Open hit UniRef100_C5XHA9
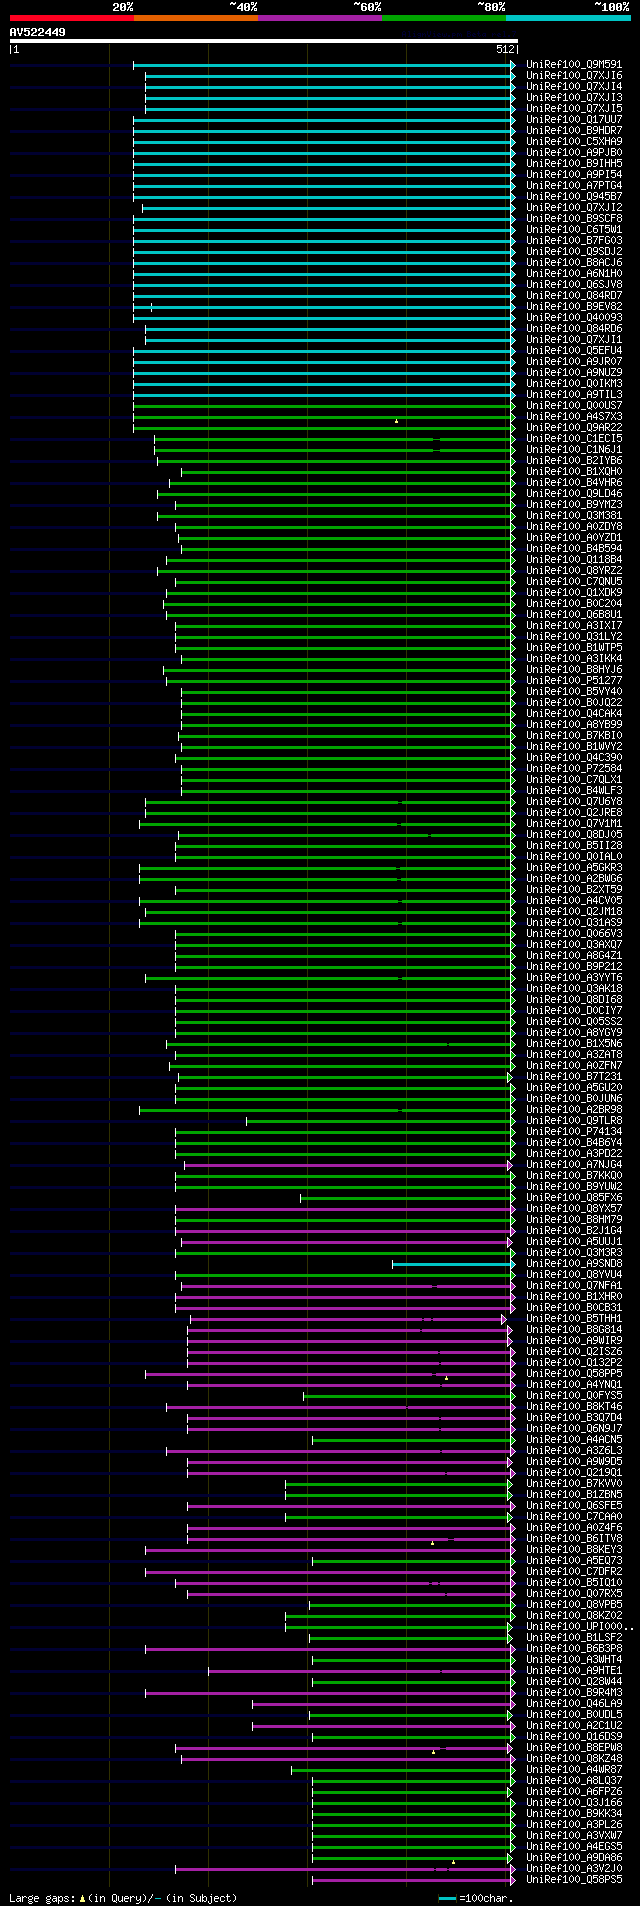The image size is (640, 1906). click(574, 141)
